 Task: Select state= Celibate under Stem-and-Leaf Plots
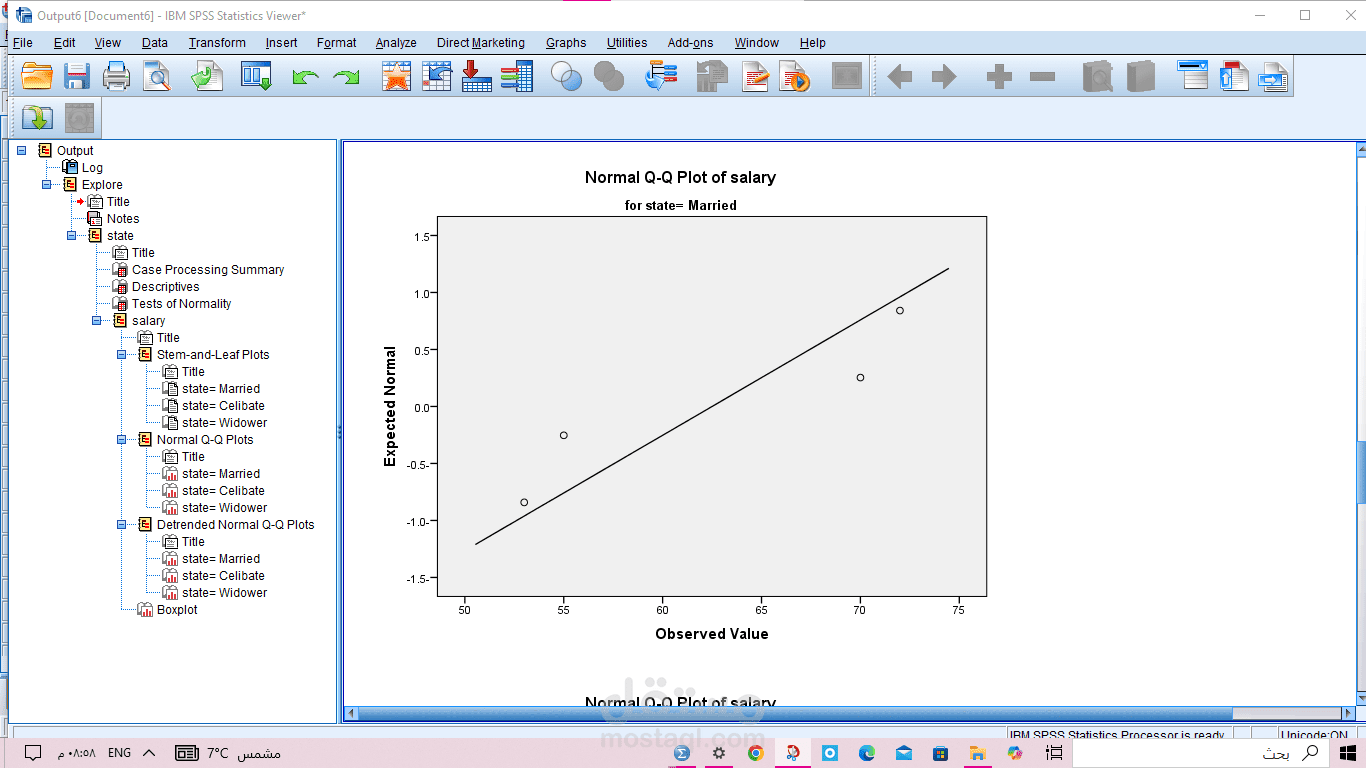(223, 405)
